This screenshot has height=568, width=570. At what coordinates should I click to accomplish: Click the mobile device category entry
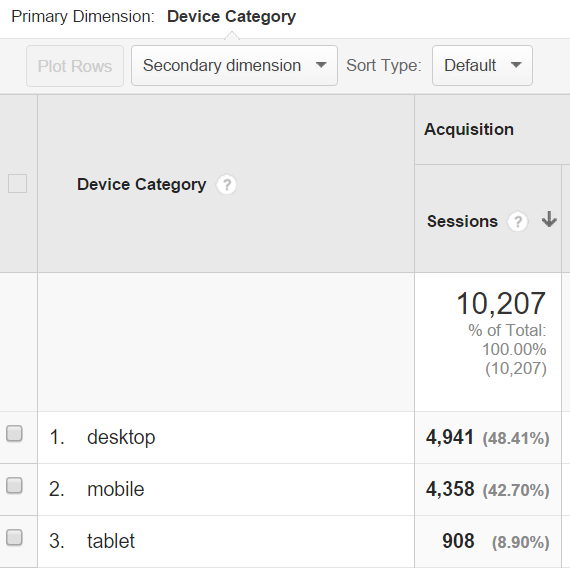tap(116, 489)
